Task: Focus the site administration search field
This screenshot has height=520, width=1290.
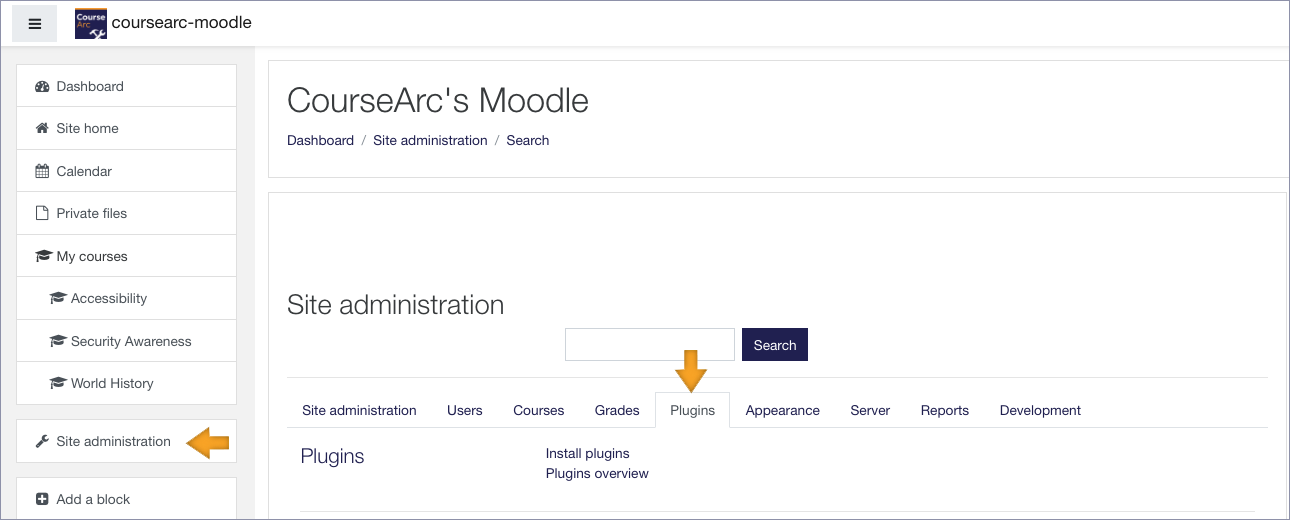Action: [650, 344]
